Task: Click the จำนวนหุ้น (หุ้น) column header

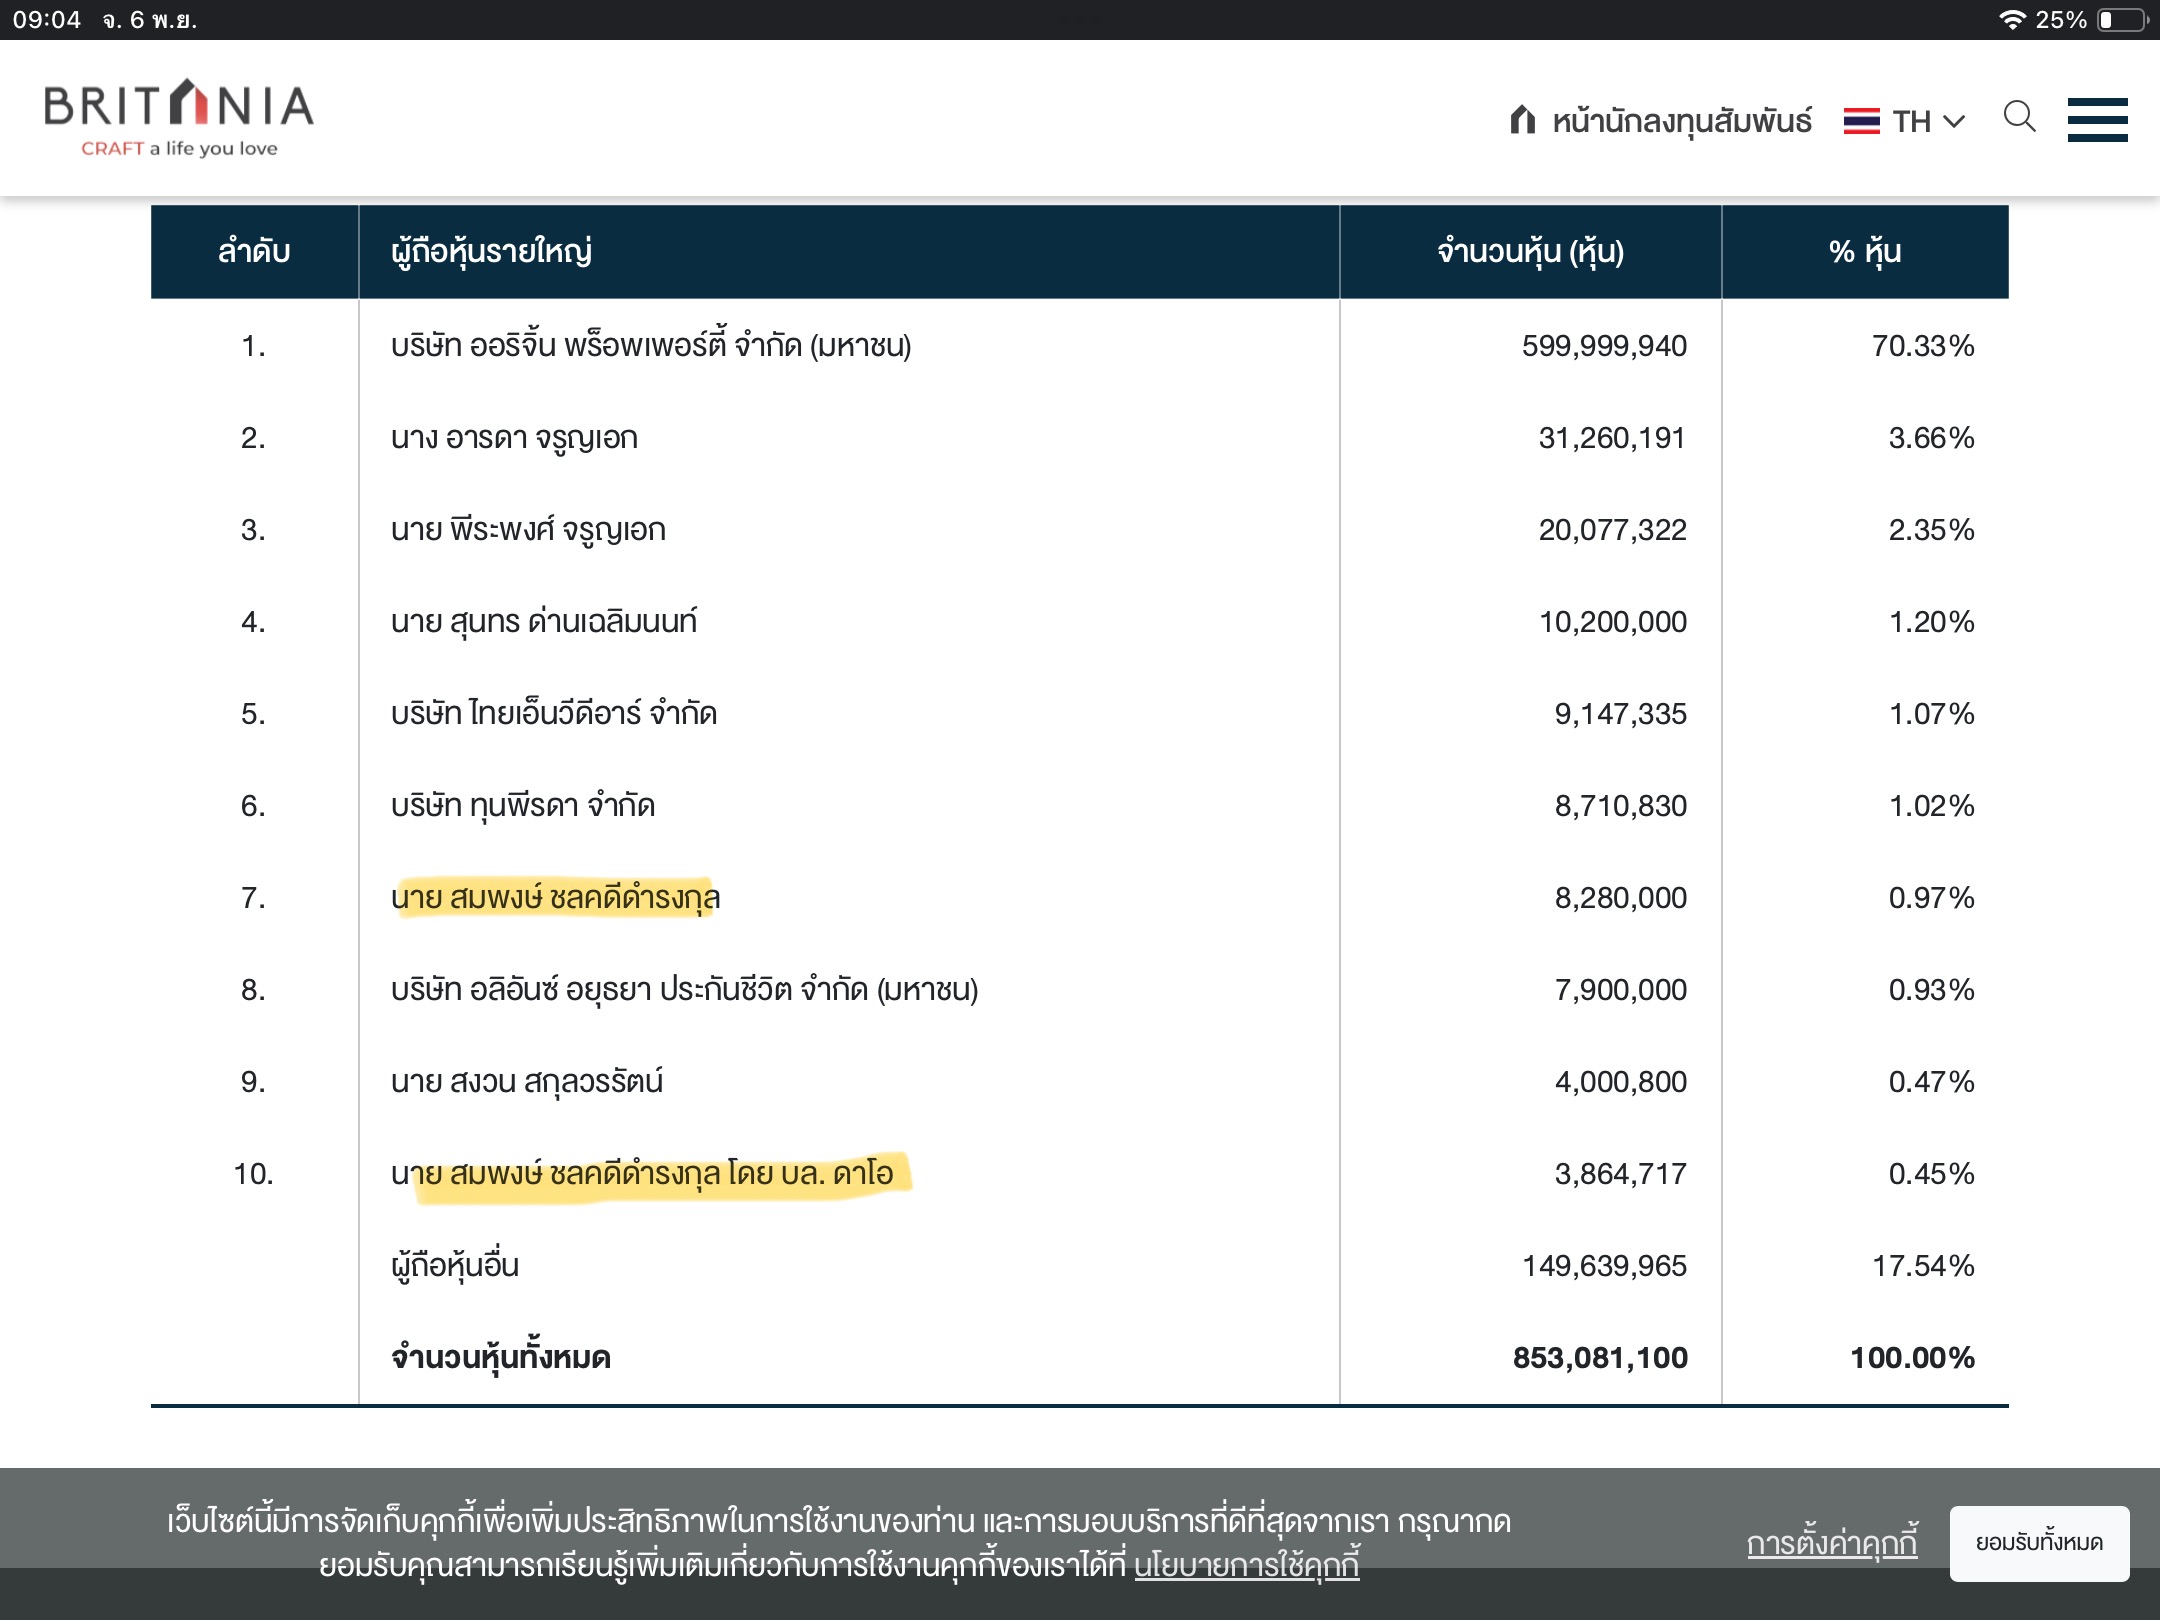Action: click(x=1530, y=251)
